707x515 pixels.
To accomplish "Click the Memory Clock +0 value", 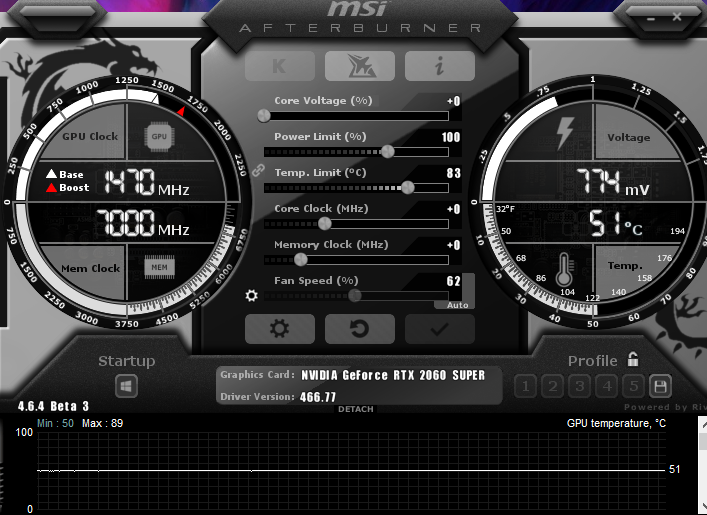I will [454, 245].
